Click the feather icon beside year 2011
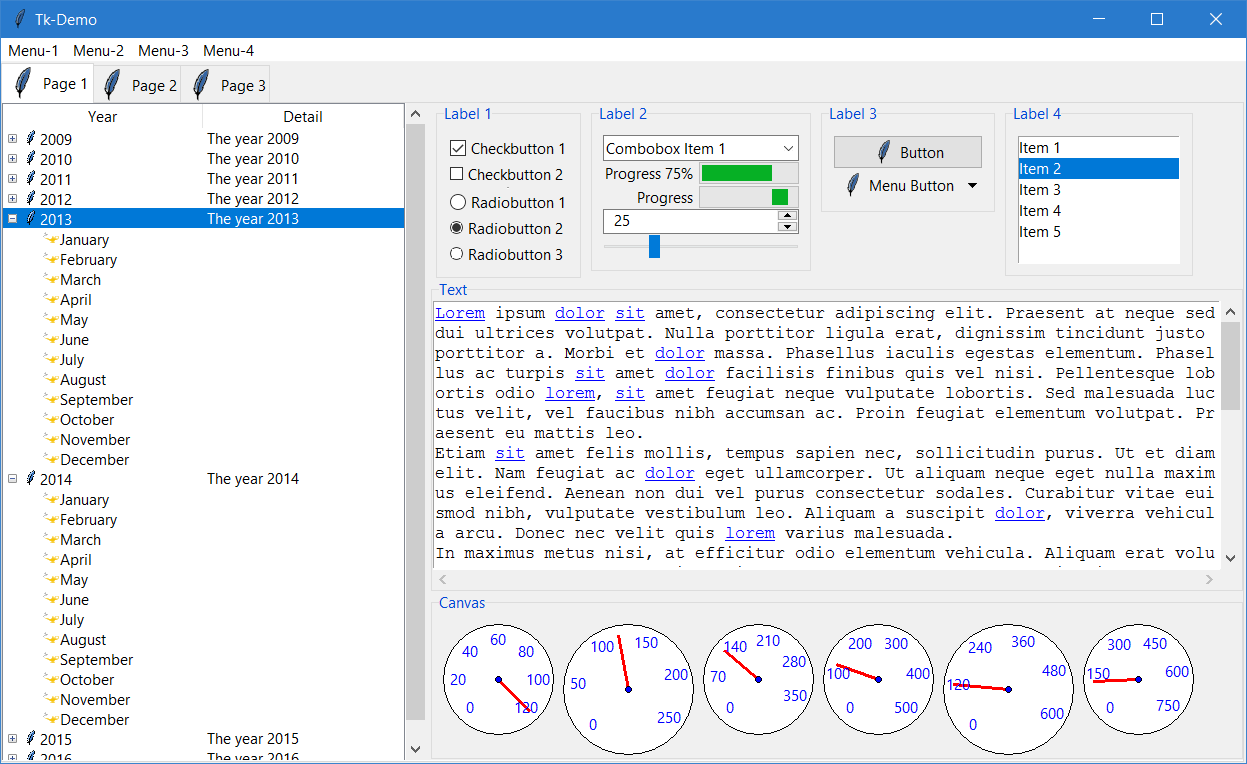The image size is (1247, 764). 31,179
